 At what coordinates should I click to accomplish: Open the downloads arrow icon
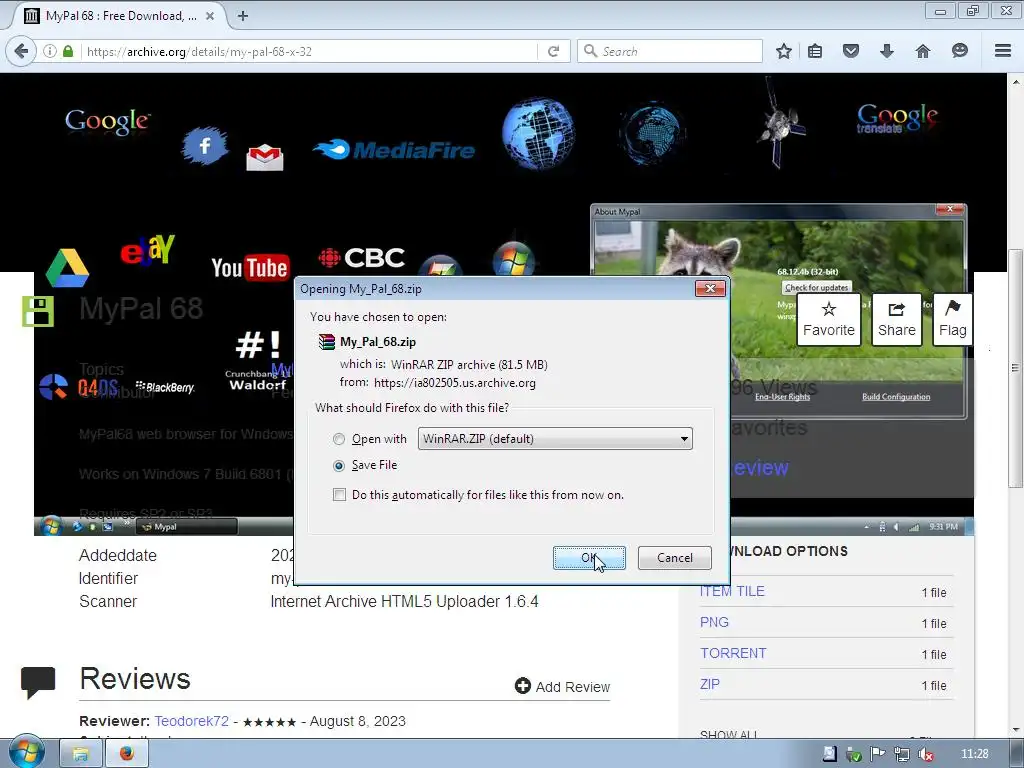click(x=886, y=51)
